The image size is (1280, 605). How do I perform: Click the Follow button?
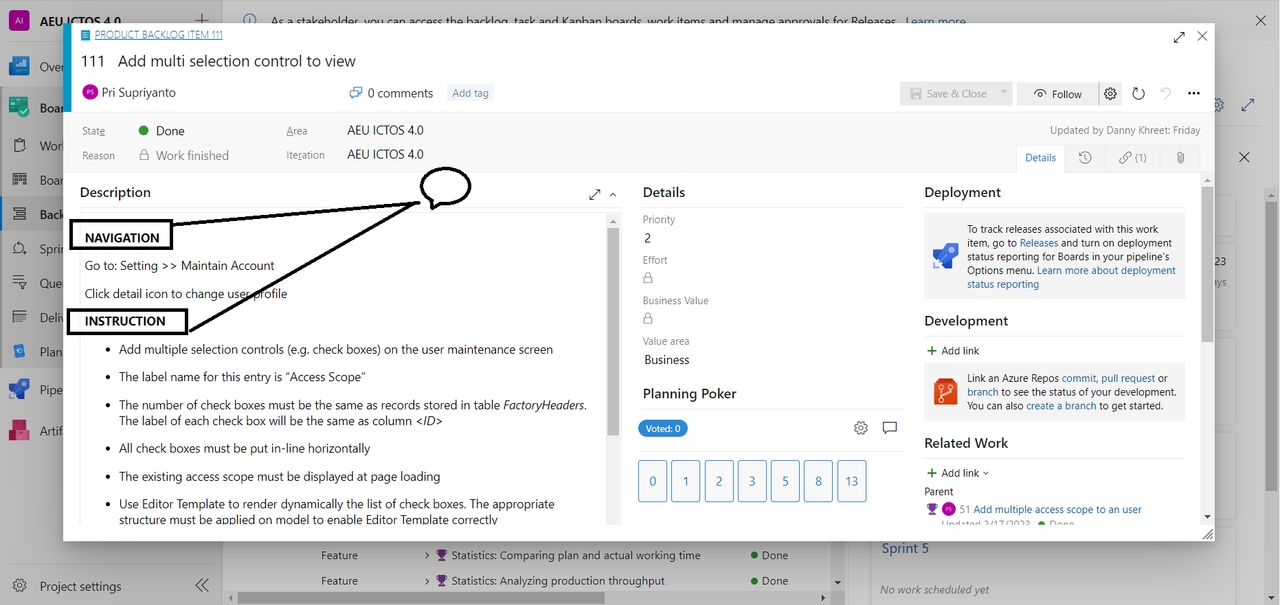tap(1057, 94)
